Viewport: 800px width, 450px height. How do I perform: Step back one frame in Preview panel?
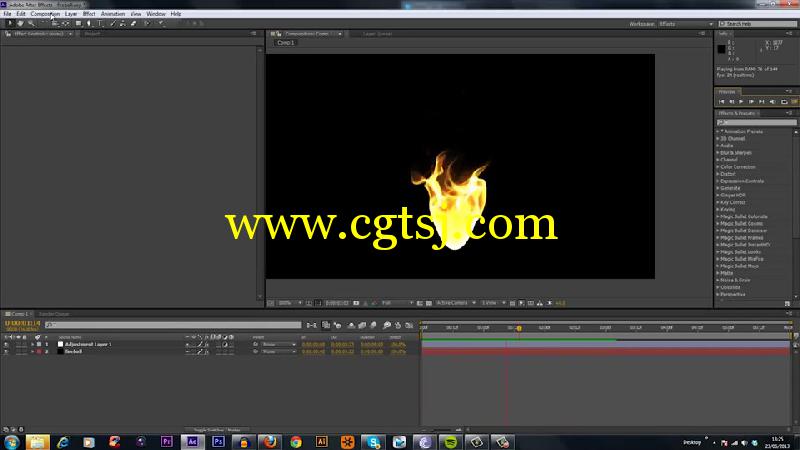[x=732, y=102]
